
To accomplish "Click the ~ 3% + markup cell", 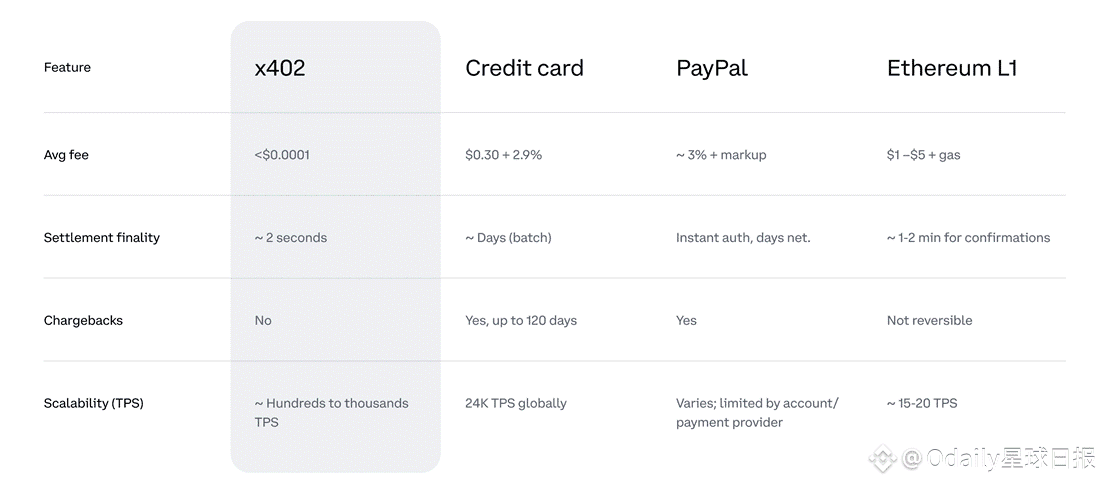I will click(x=721, y=155).
